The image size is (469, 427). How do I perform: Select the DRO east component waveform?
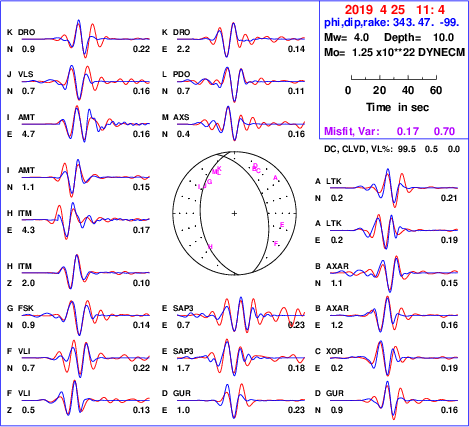[241, 39]
